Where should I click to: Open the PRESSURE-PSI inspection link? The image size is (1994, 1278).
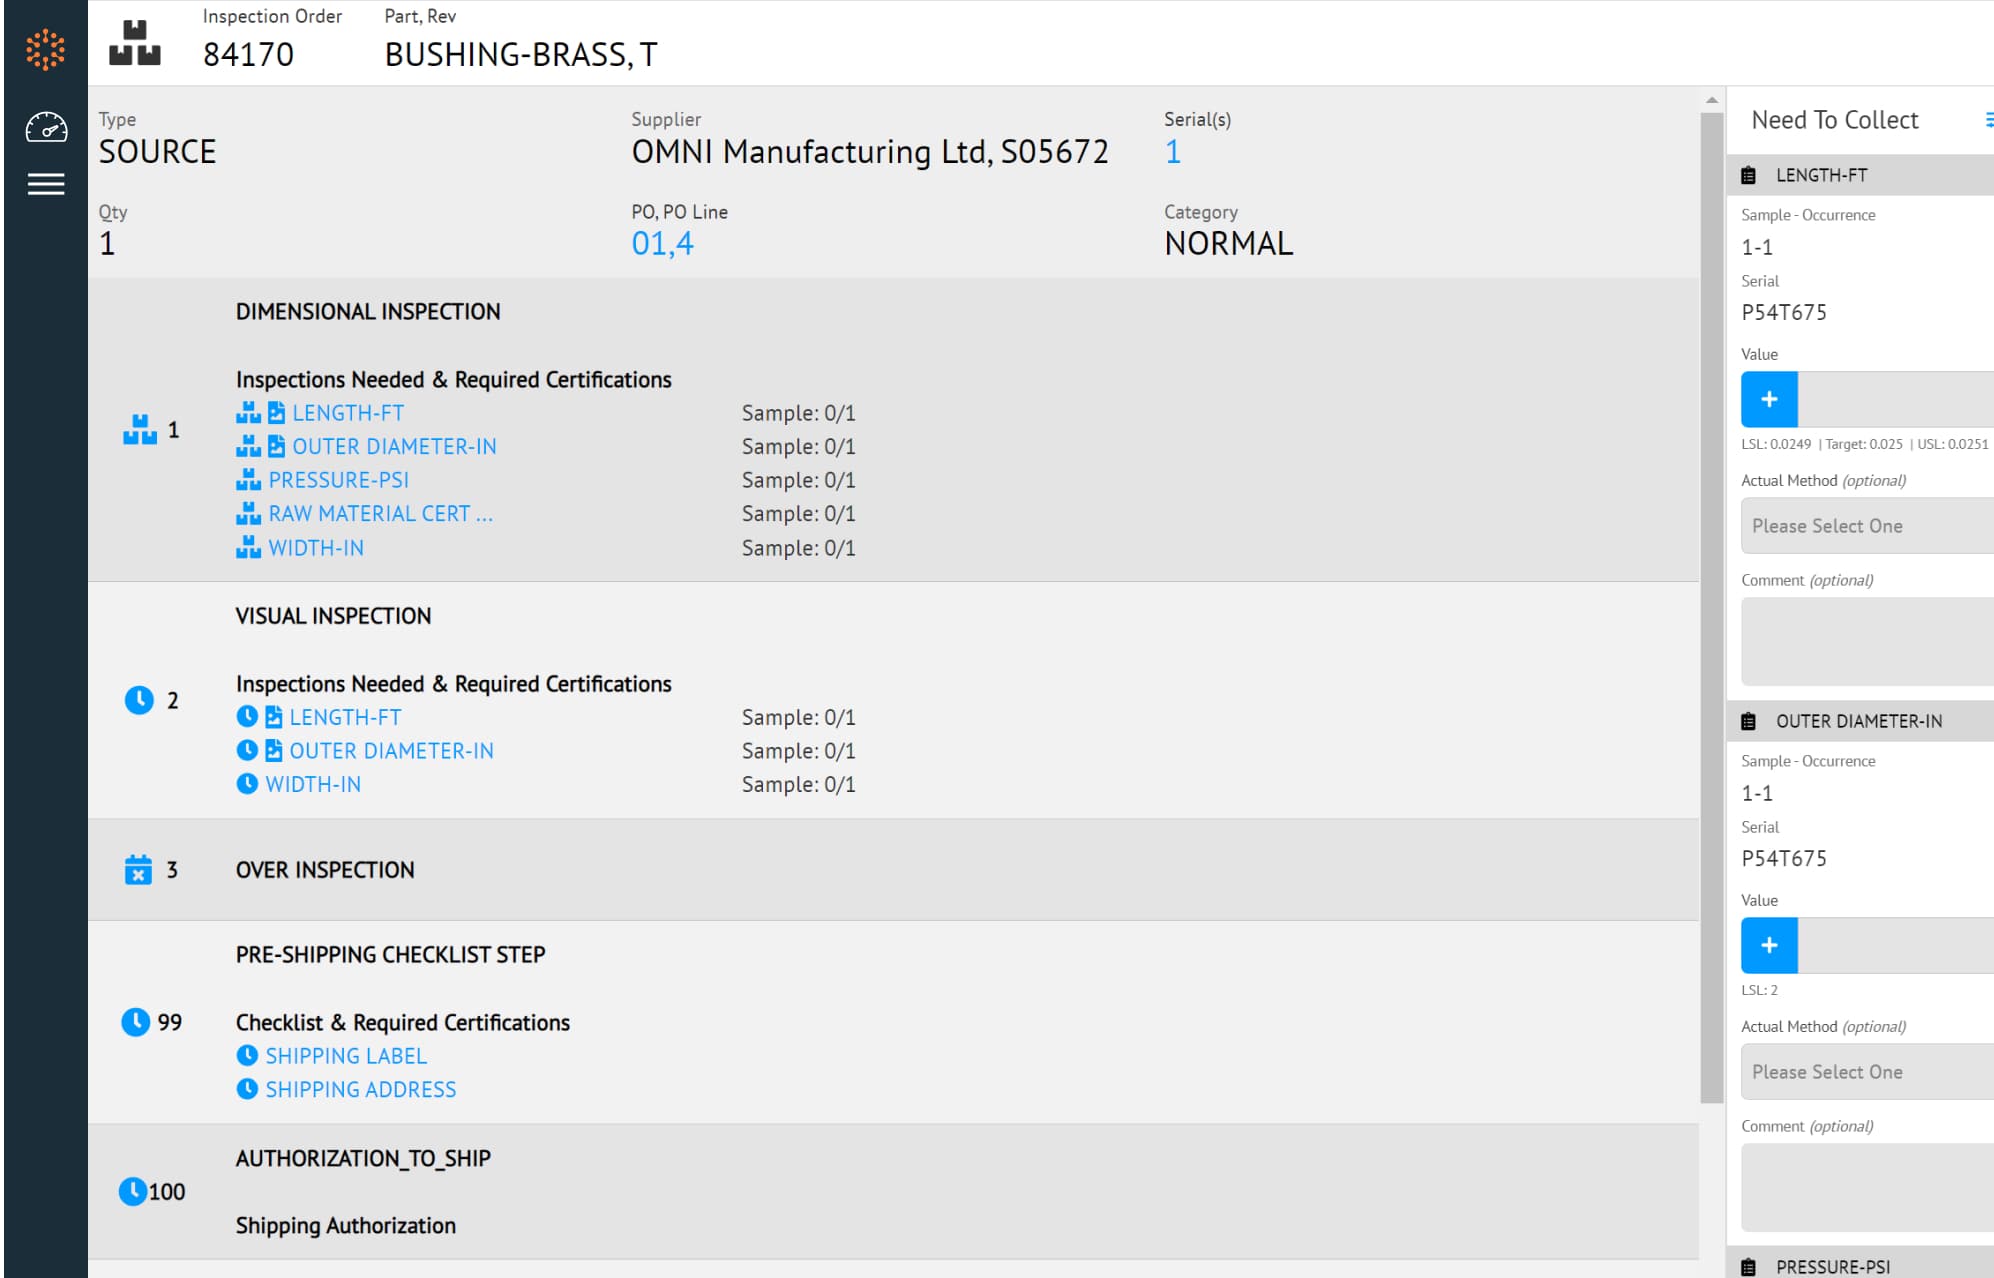338,480
